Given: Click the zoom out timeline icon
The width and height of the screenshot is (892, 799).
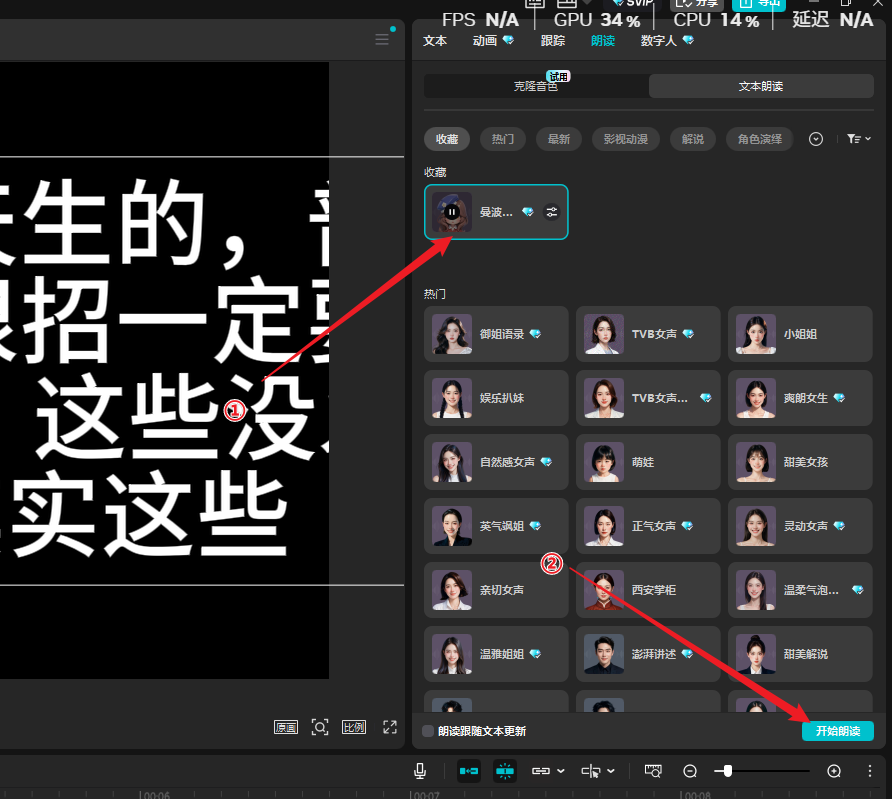Looking at the screenshot, I should tap(690, 771).
